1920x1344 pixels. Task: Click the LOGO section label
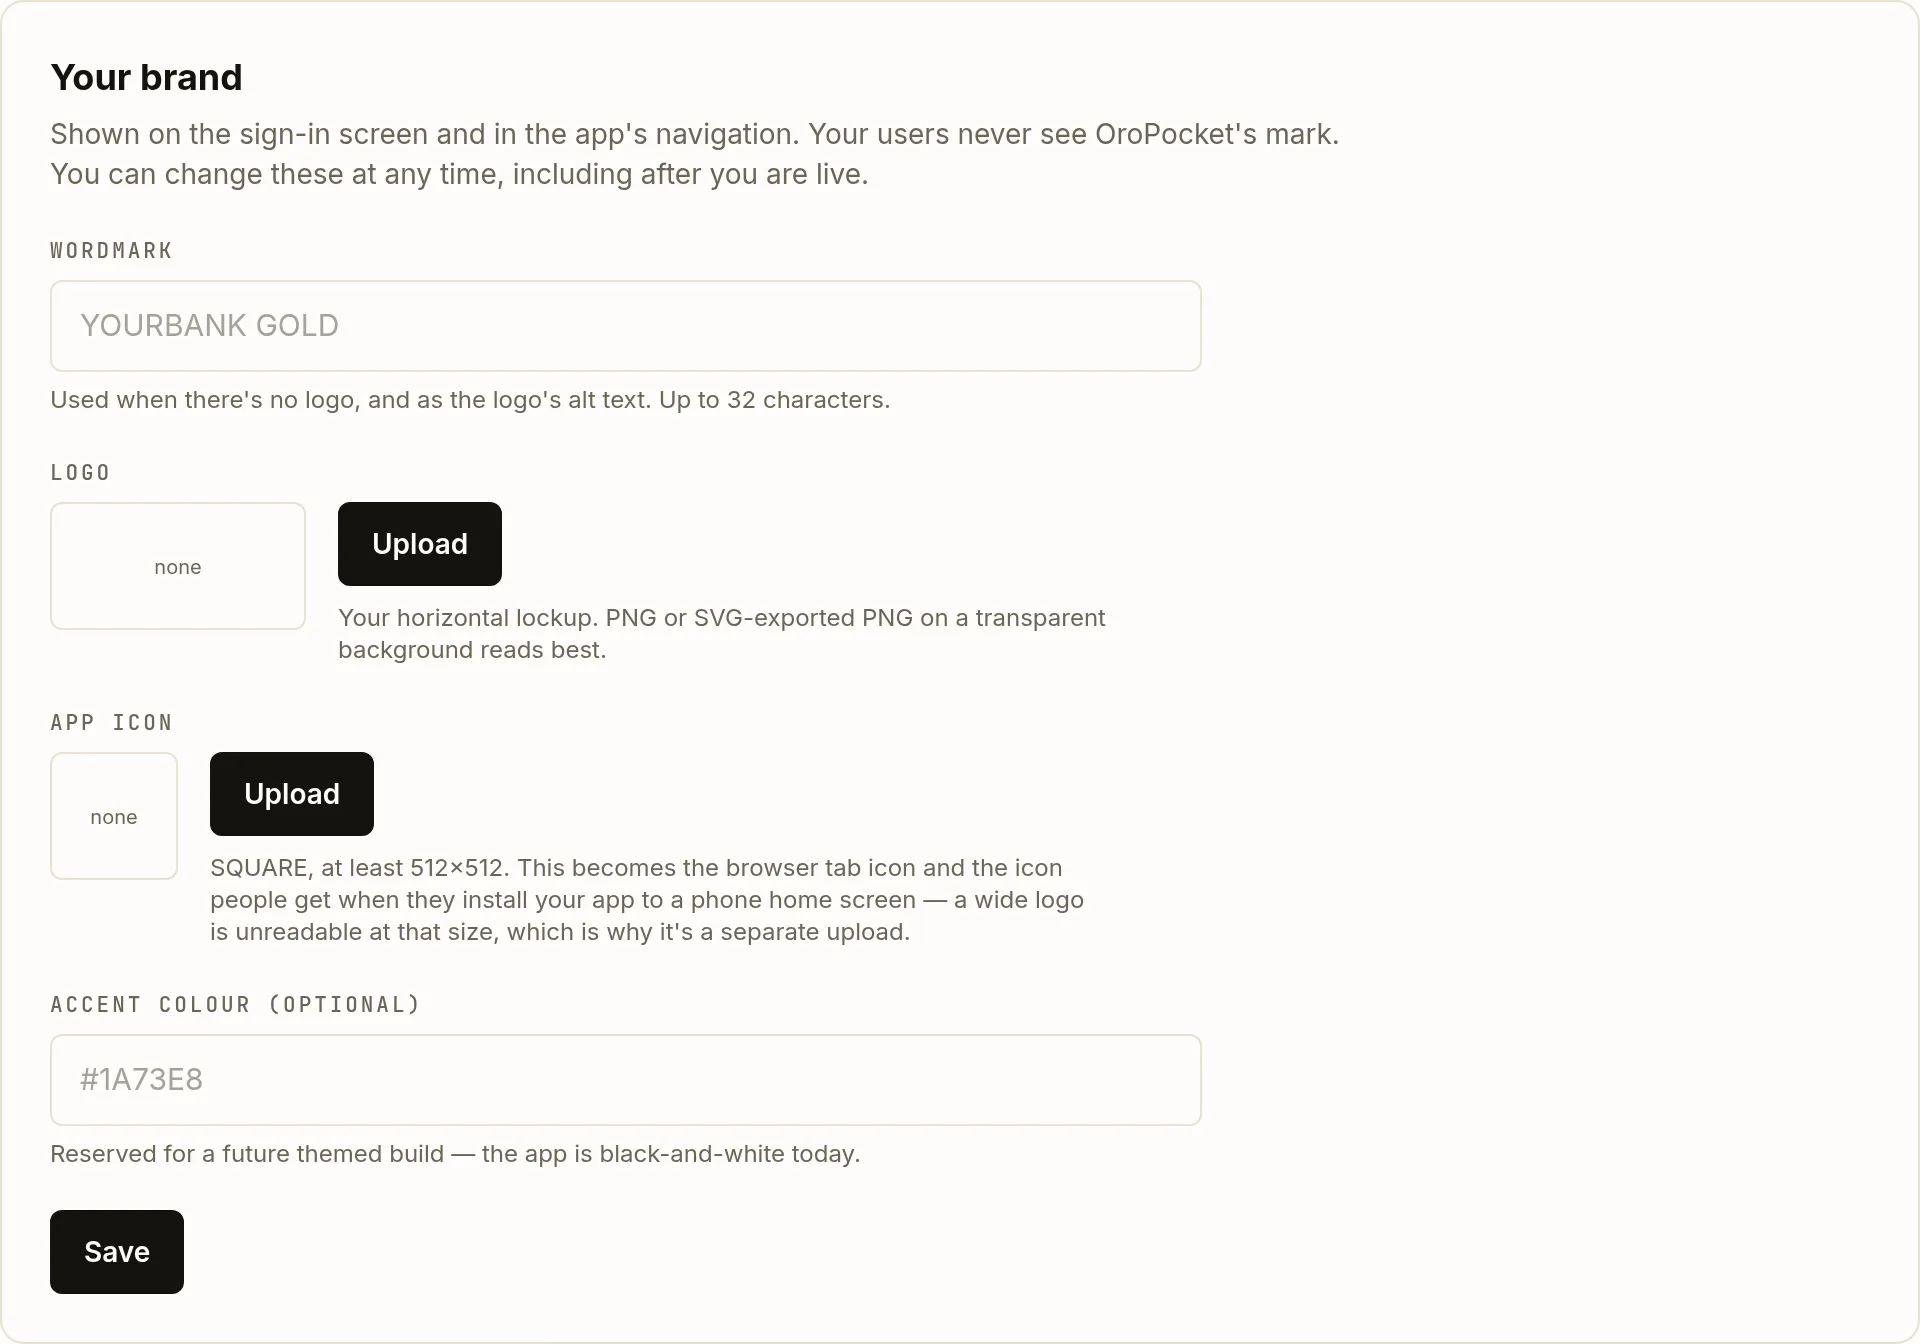pos(80,473)
